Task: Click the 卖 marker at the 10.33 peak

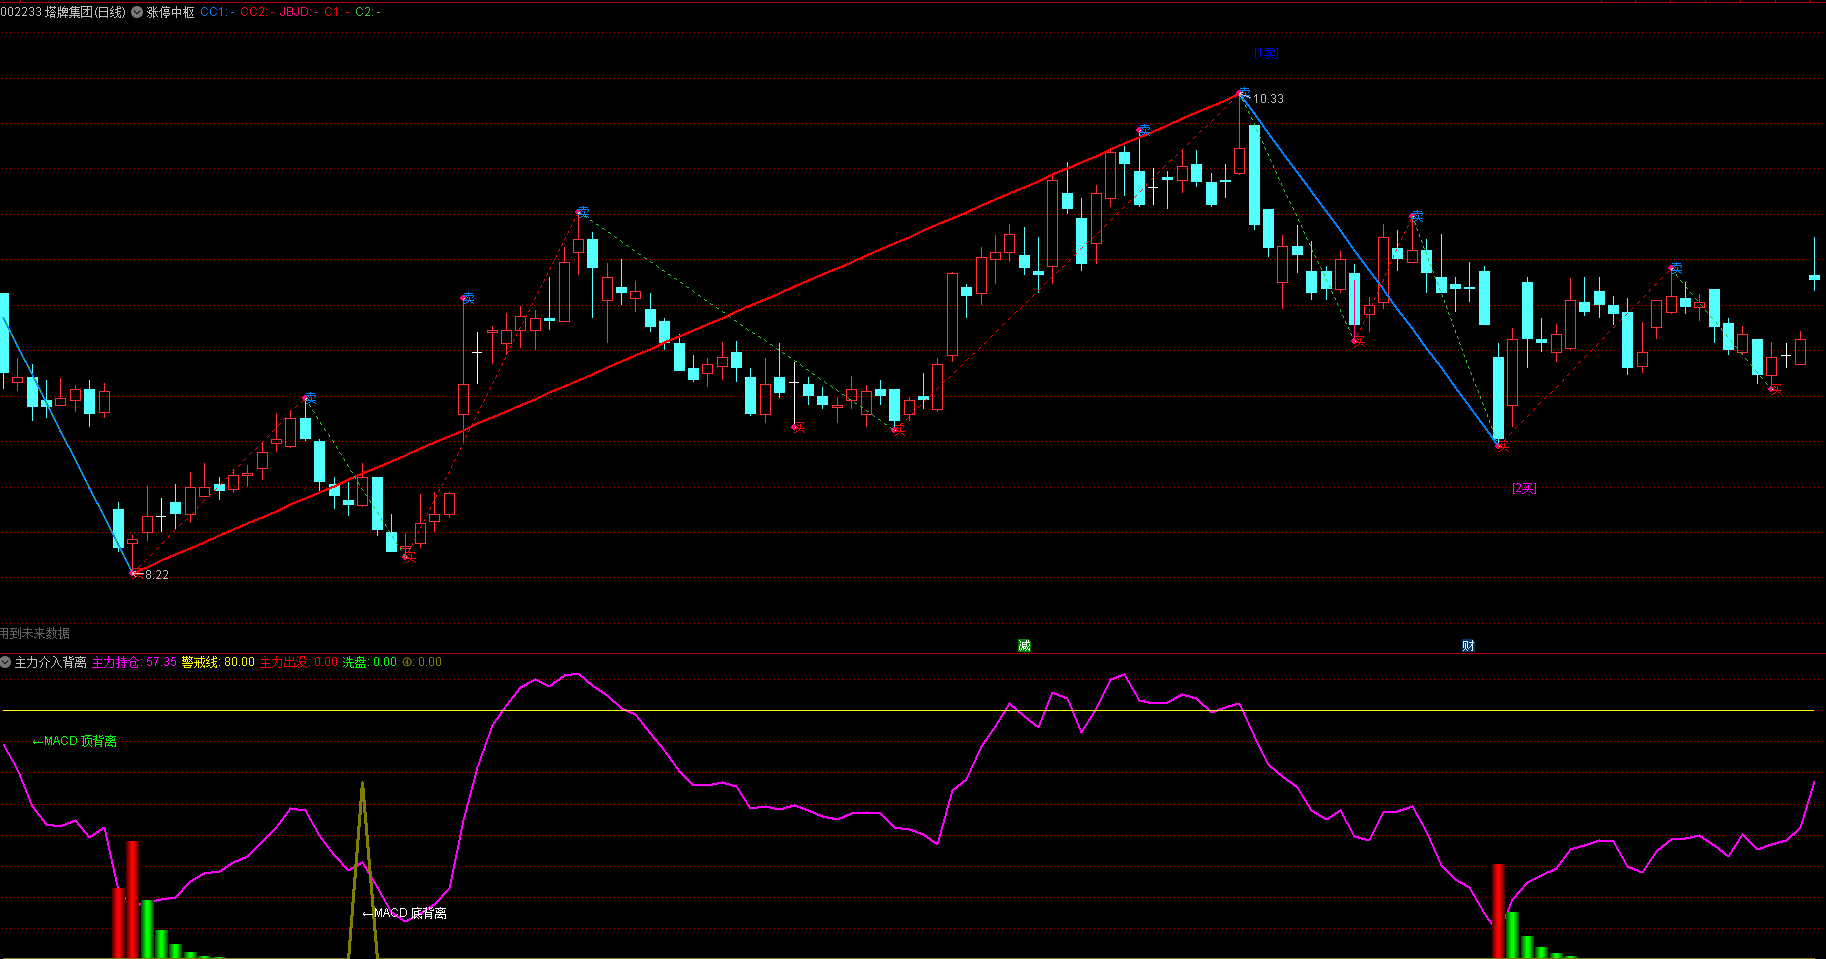Action: [1243, 92]
